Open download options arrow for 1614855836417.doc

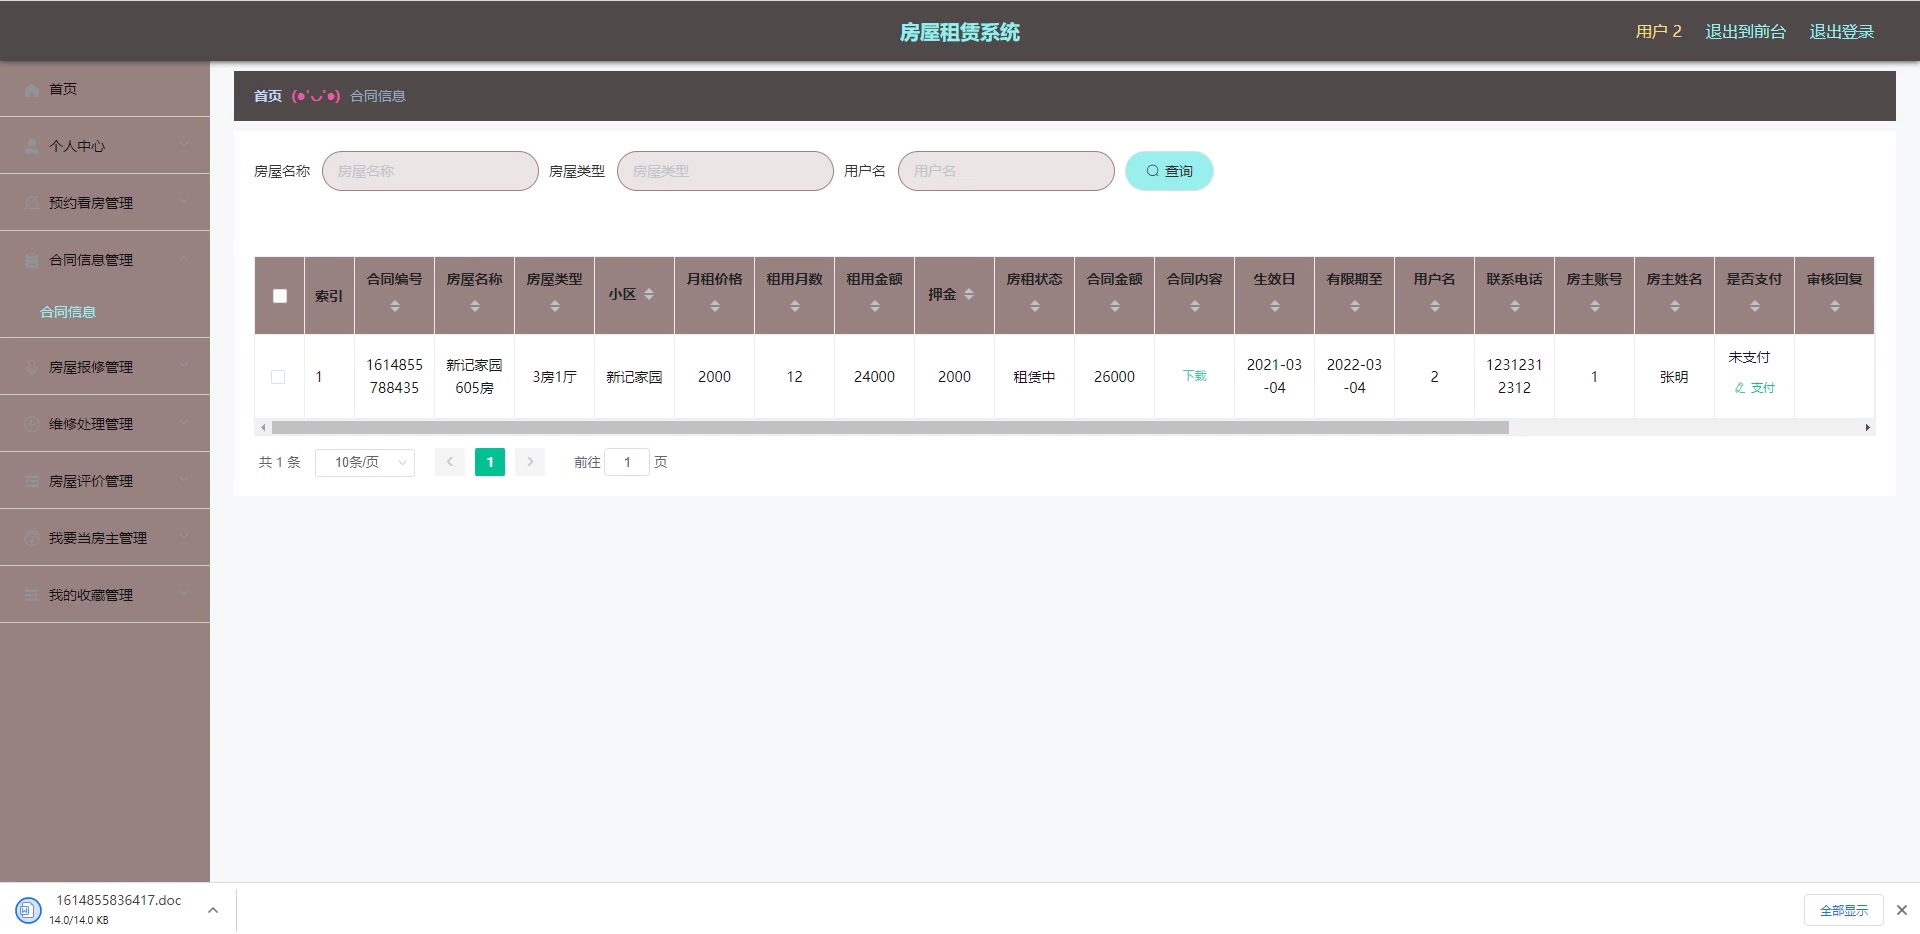(x=213, y=910)
